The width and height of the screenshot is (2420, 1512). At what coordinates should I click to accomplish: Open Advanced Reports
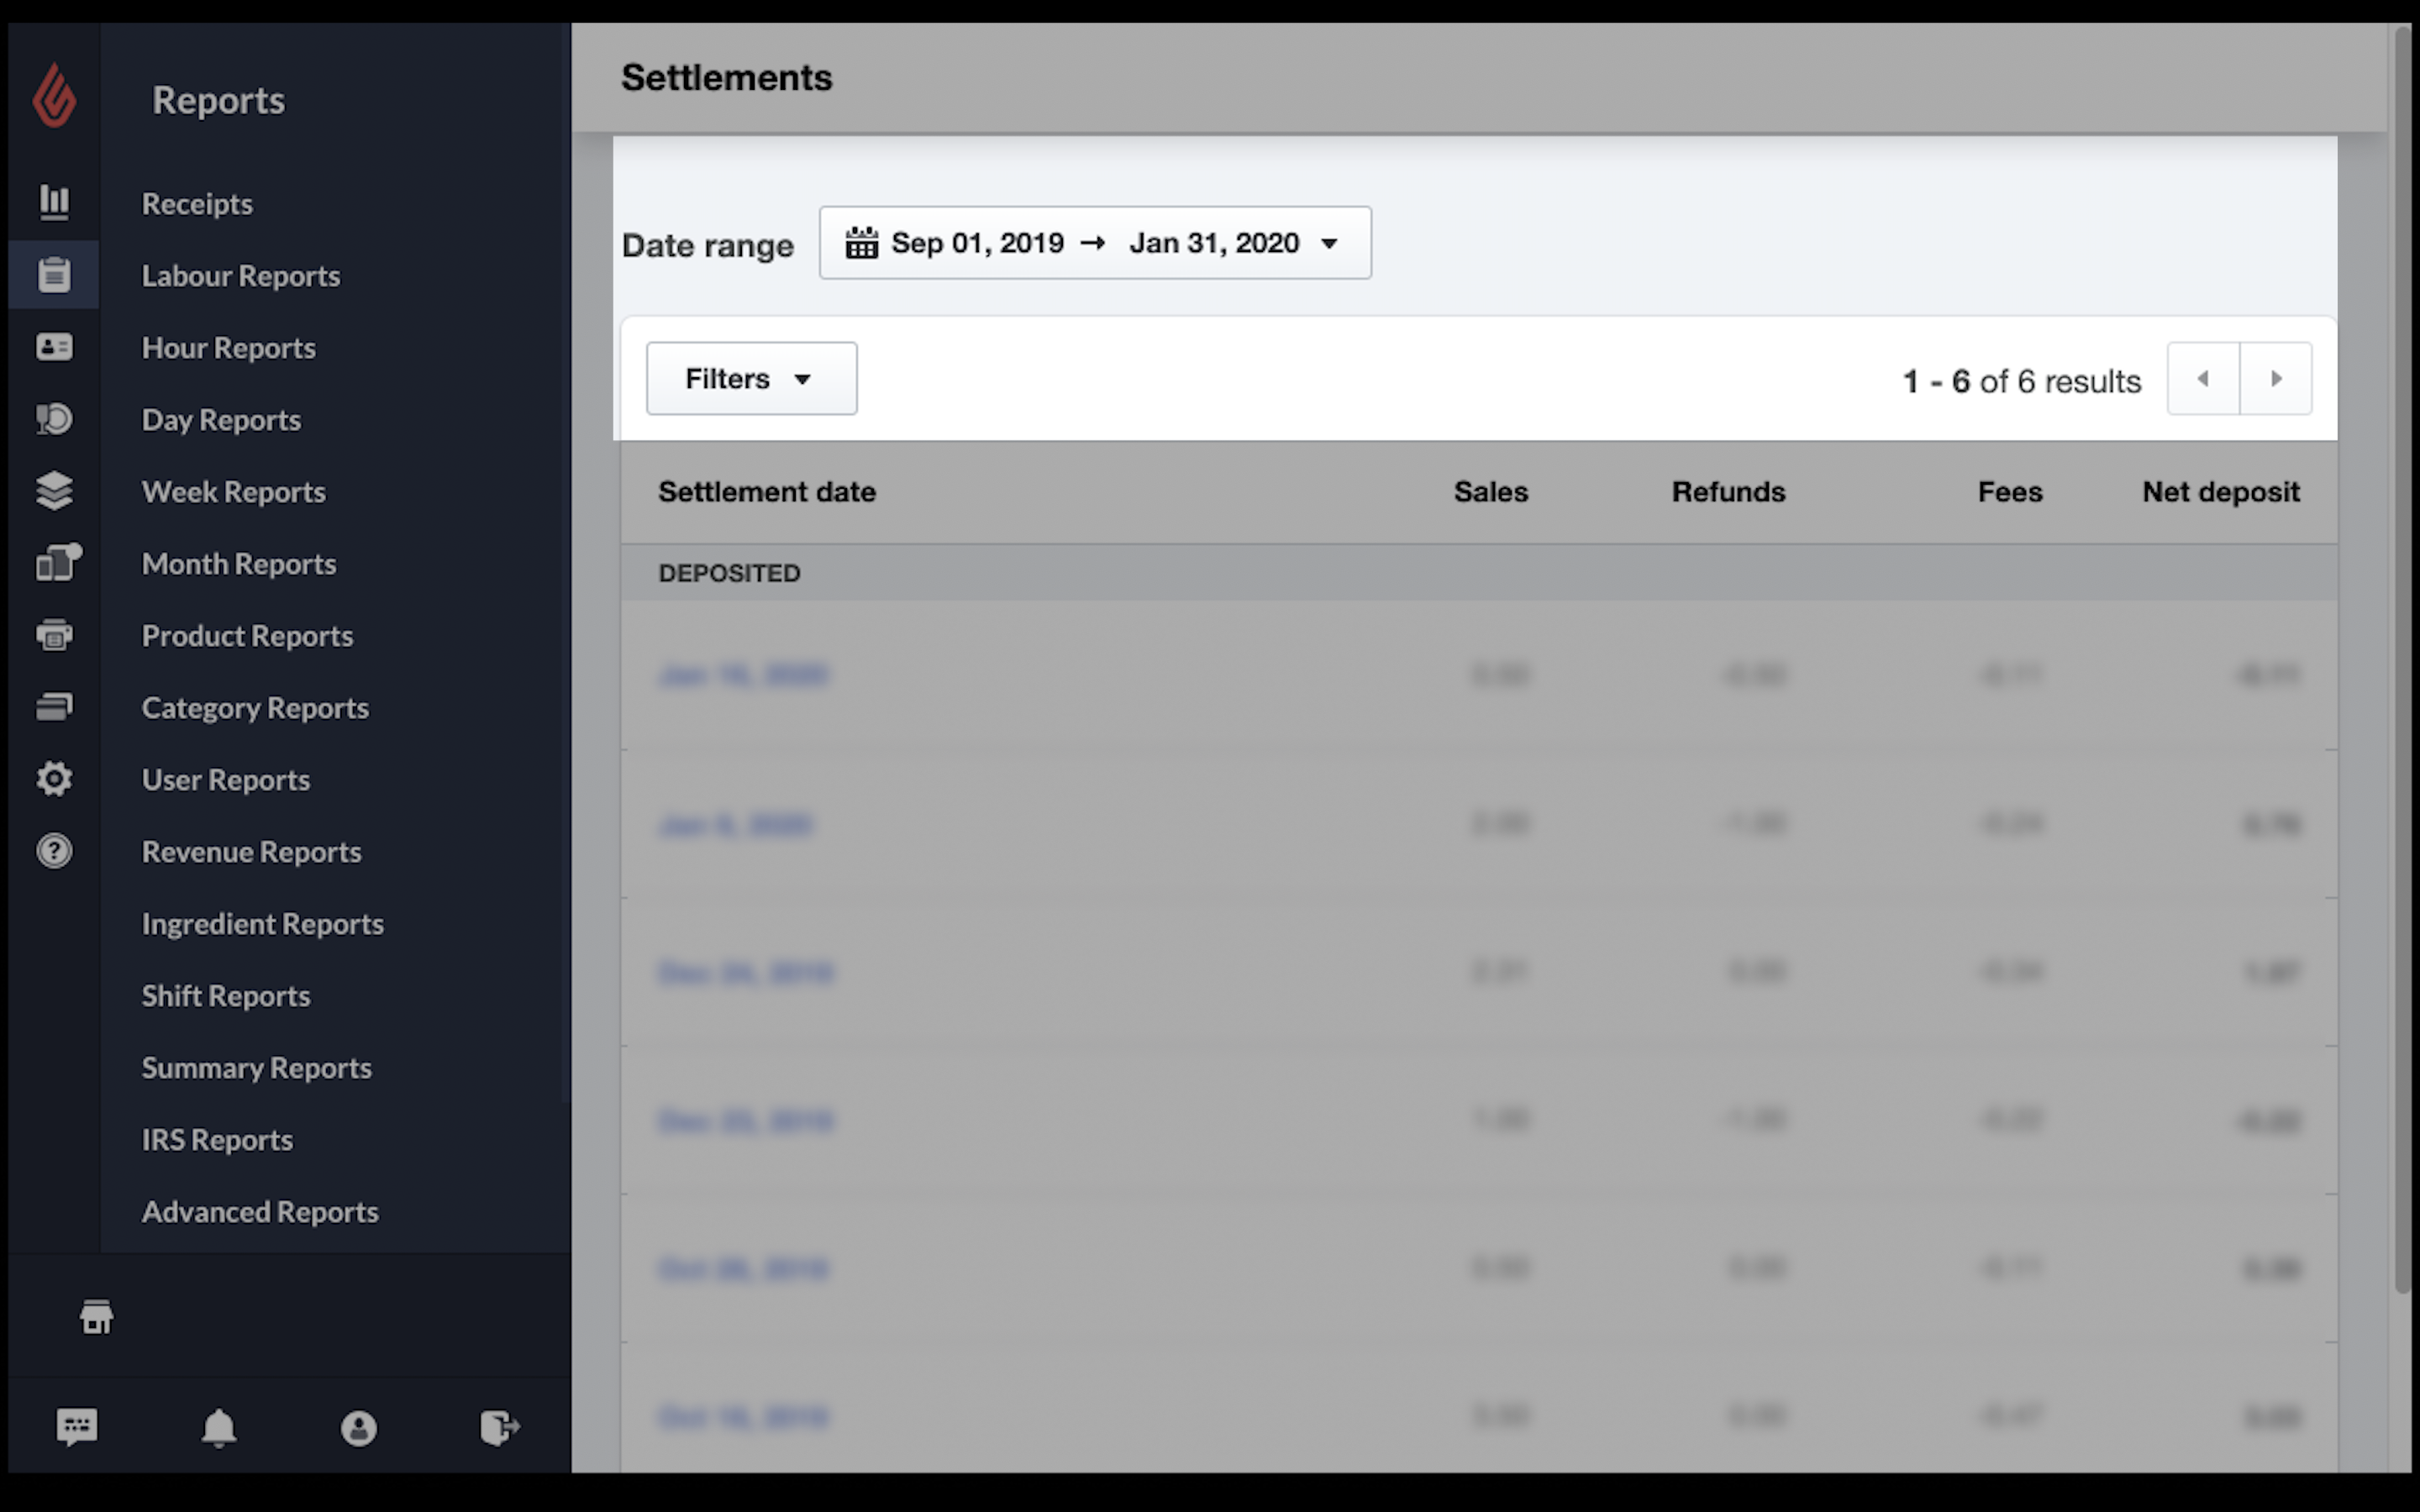point(260,1211)
